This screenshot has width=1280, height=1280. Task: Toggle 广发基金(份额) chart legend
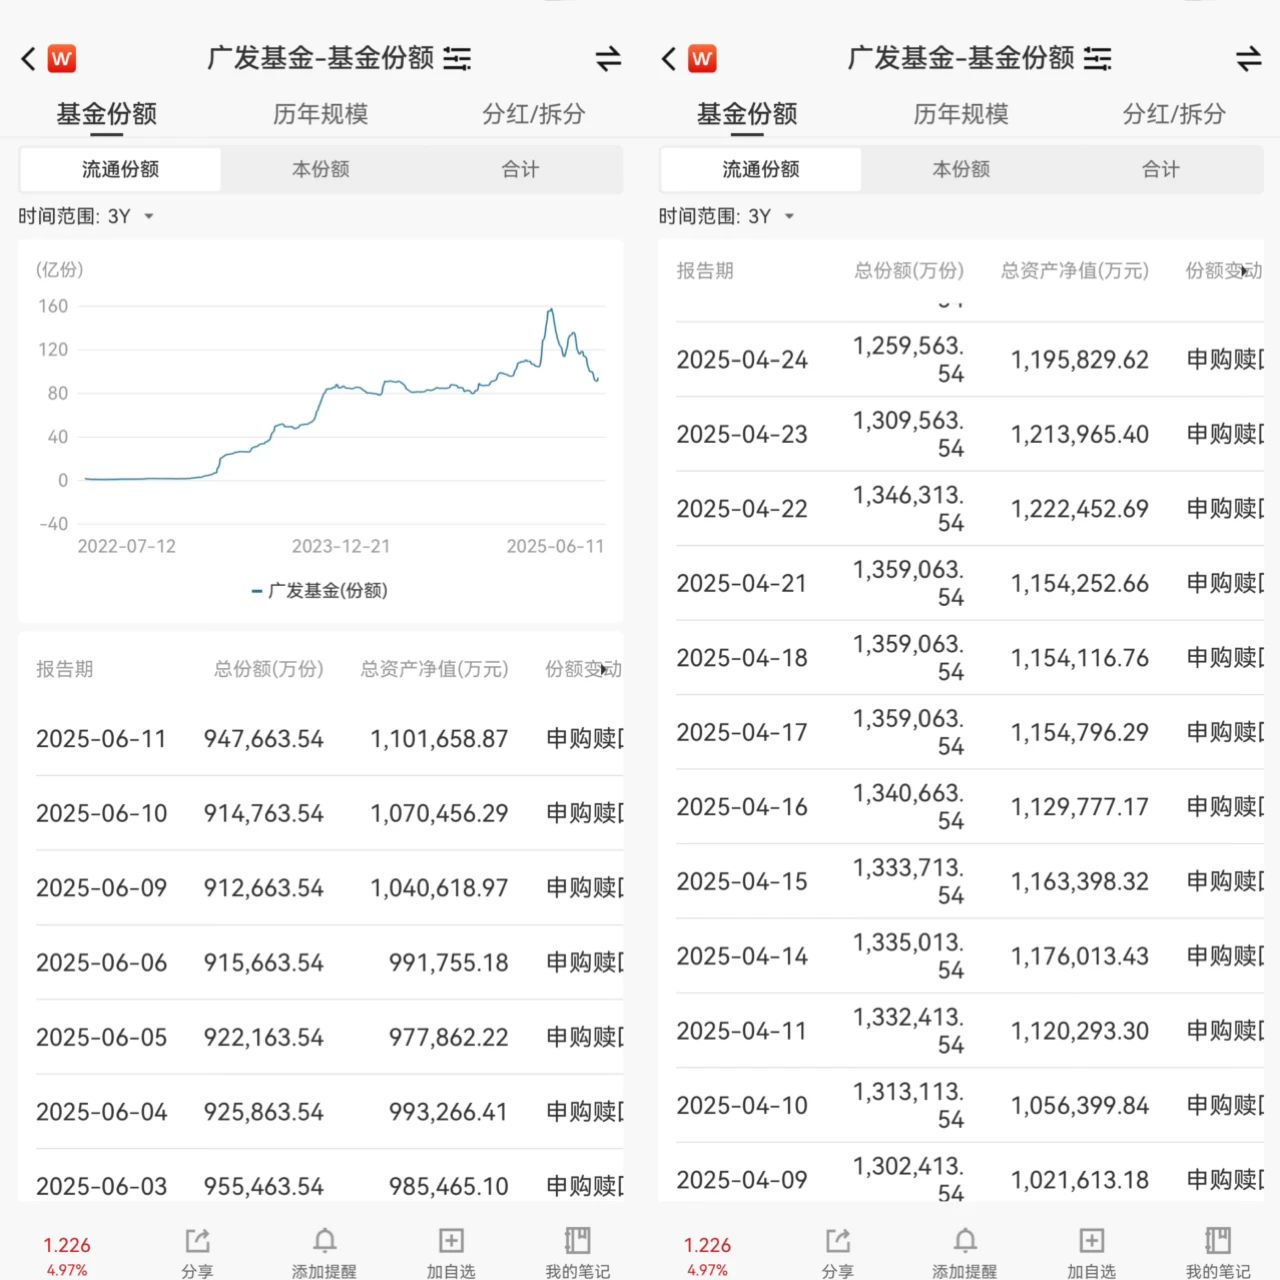320,591
